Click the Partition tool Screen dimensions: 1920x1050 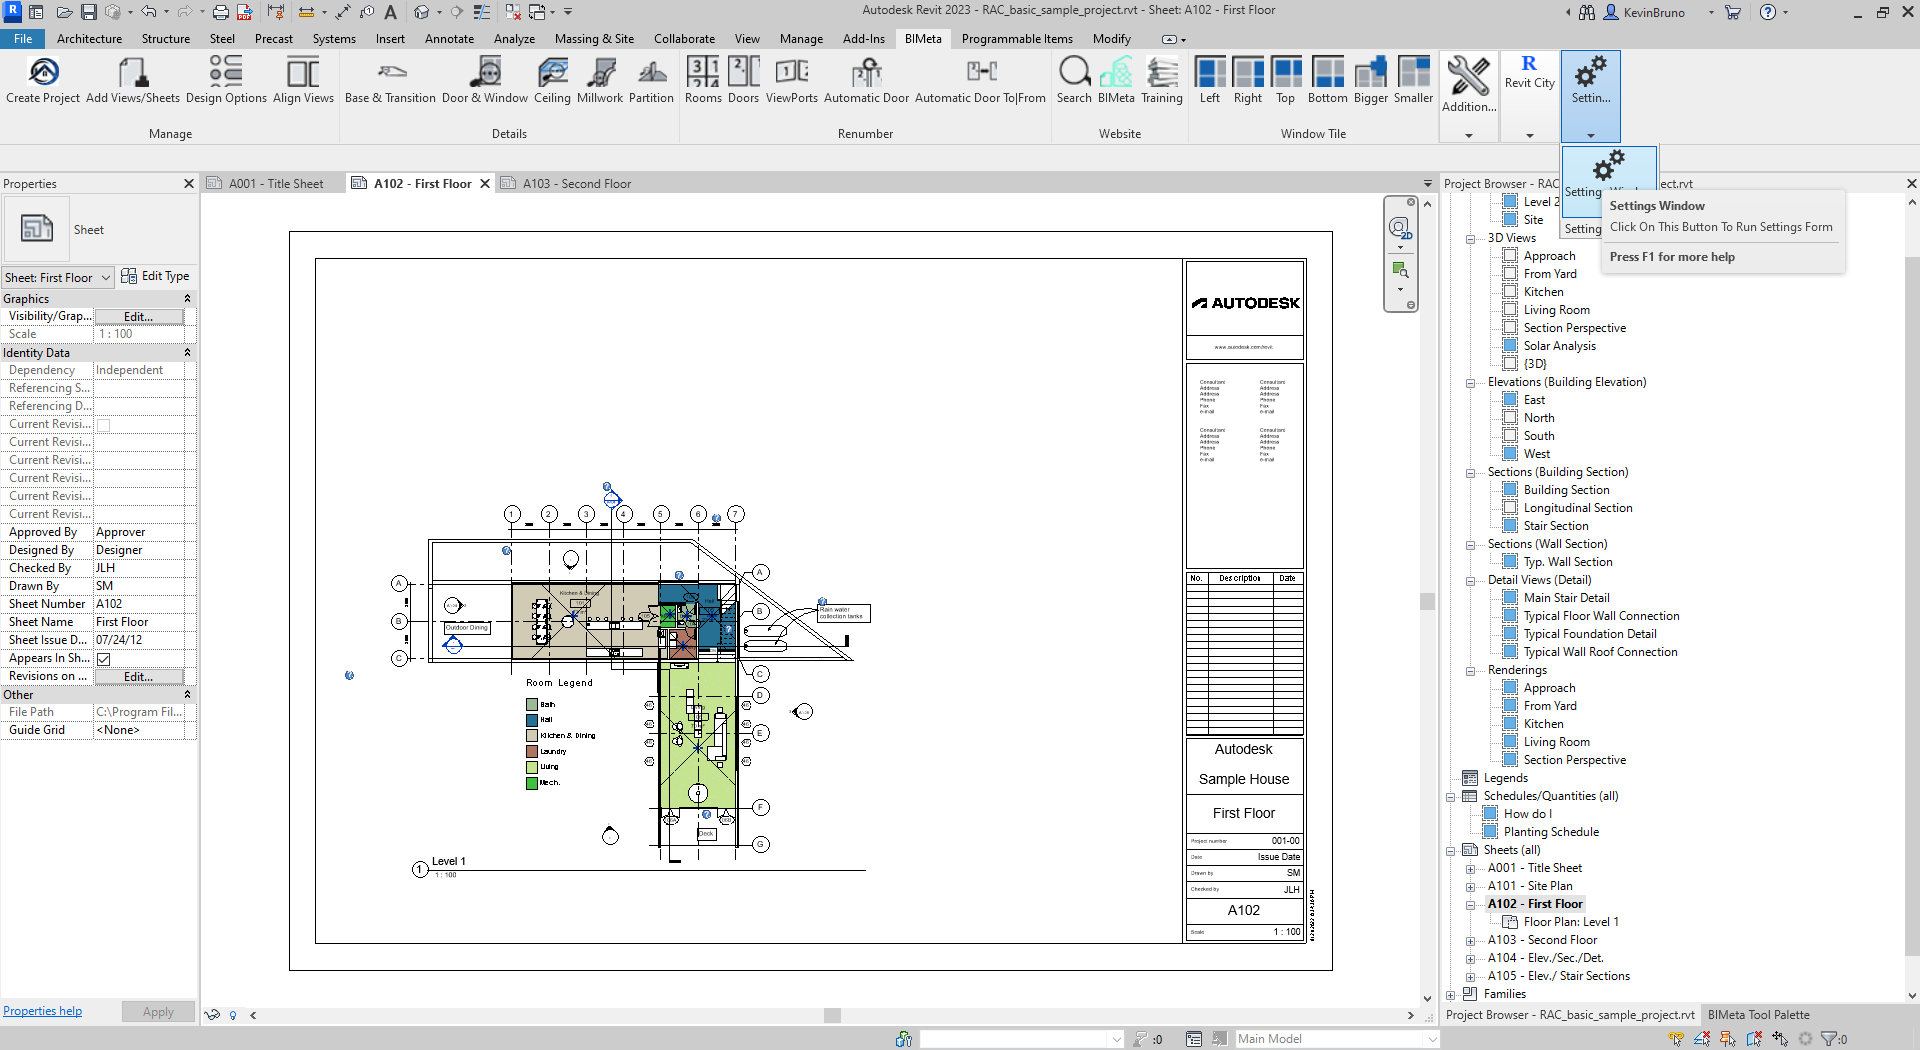tap(651, 80)
